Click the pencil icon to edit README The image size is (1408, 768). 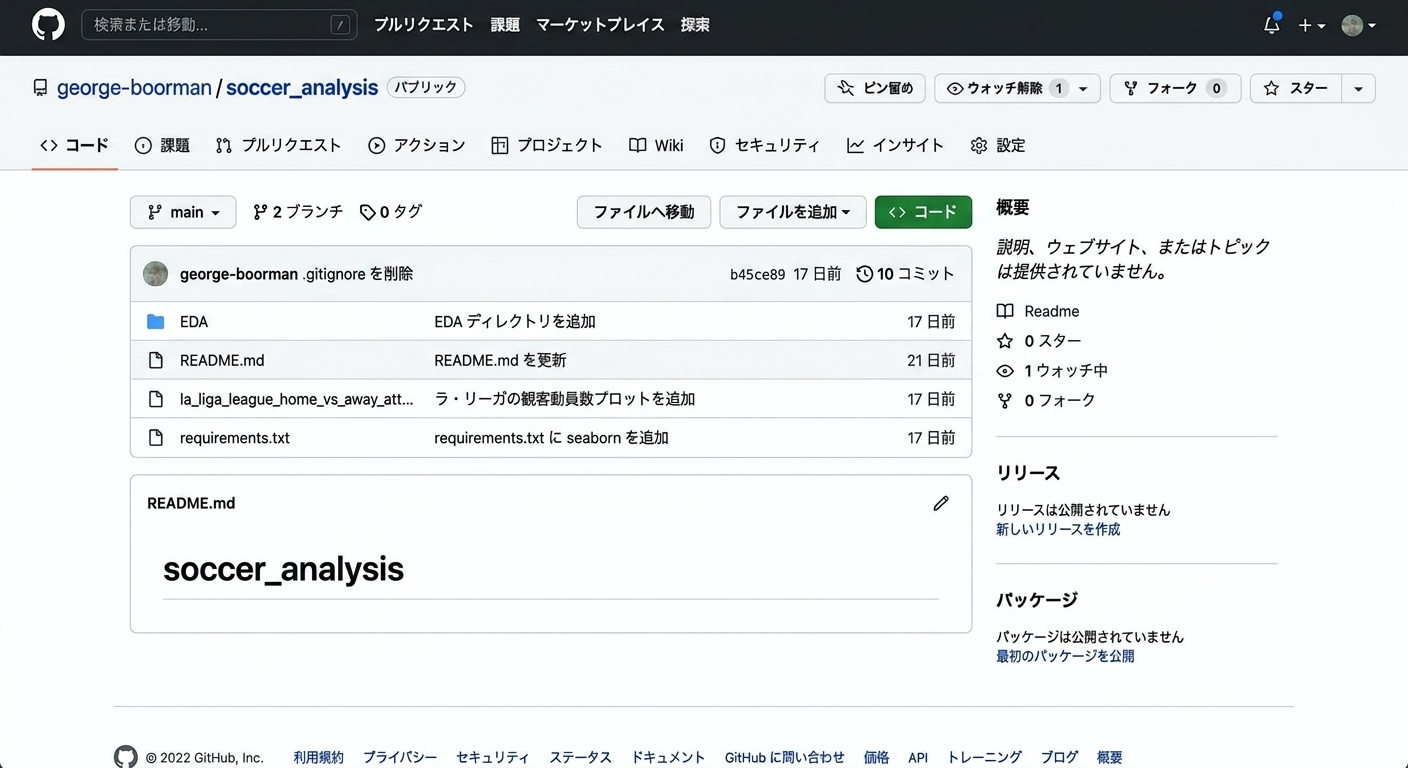[x=941, y=503]
